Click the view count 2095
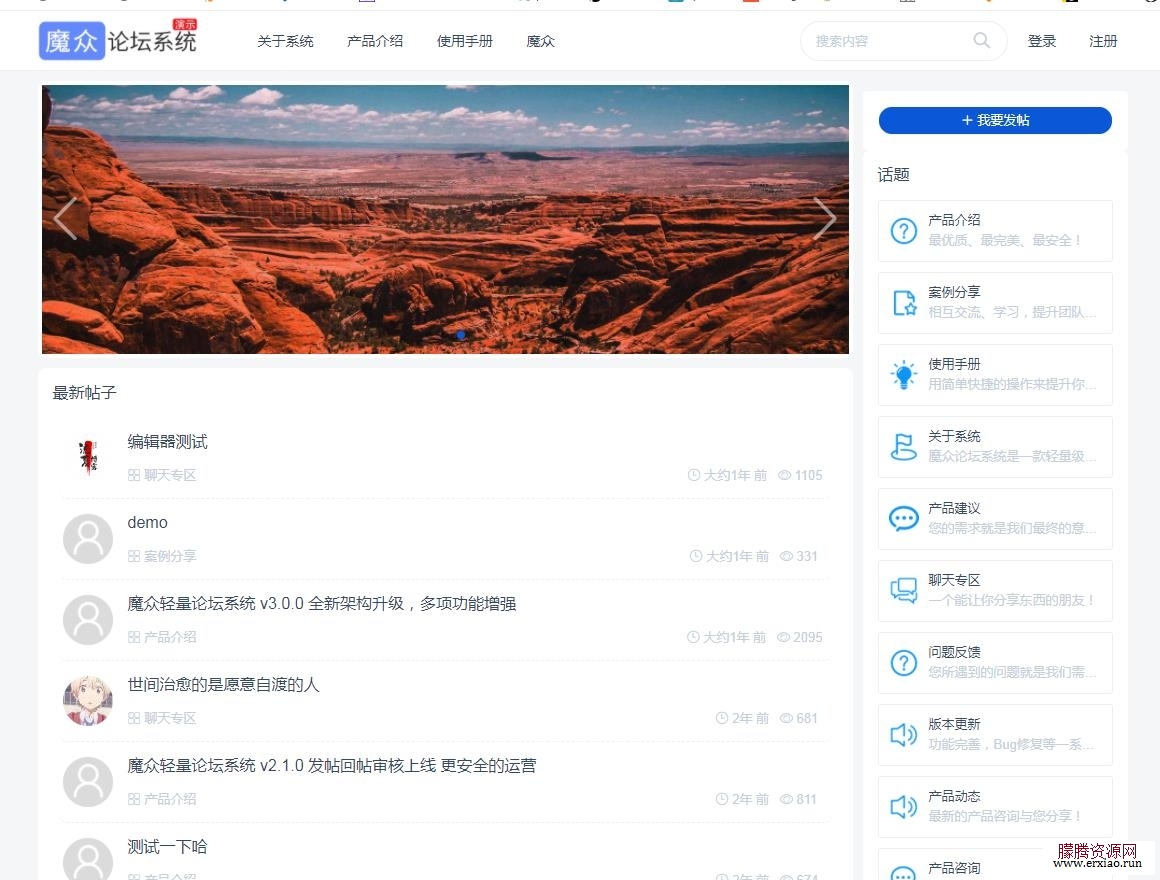 pyautogui.click(x=800, y=637)
